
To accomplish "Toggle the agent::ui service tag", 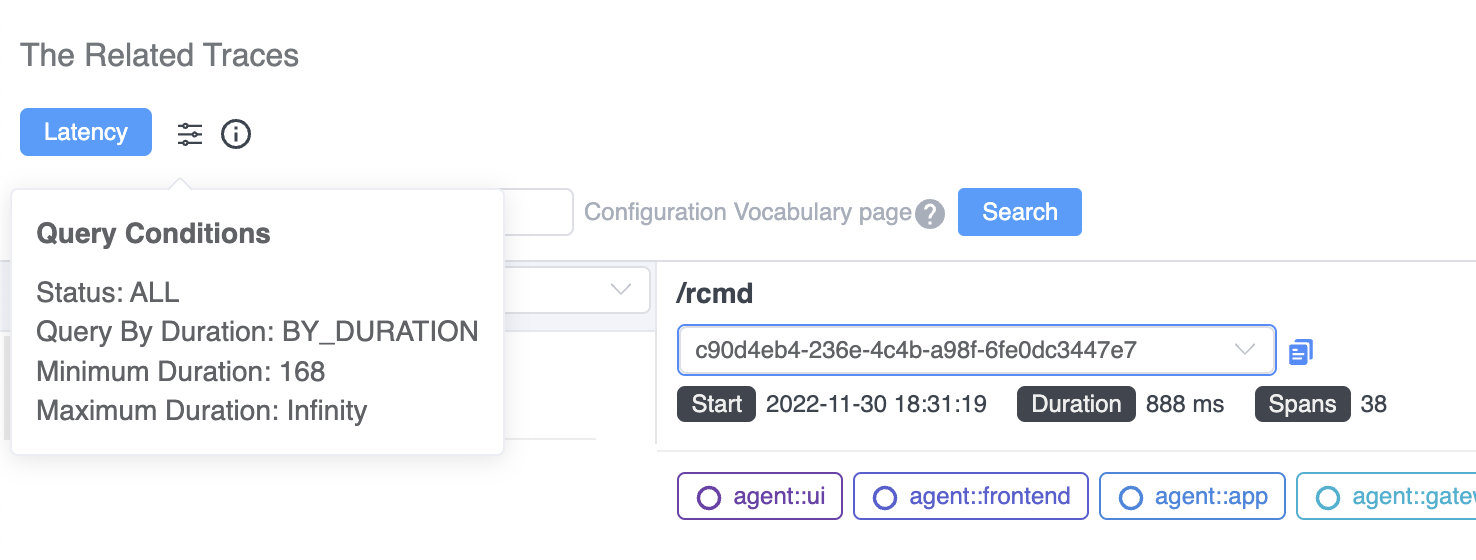I will point(760,497).
